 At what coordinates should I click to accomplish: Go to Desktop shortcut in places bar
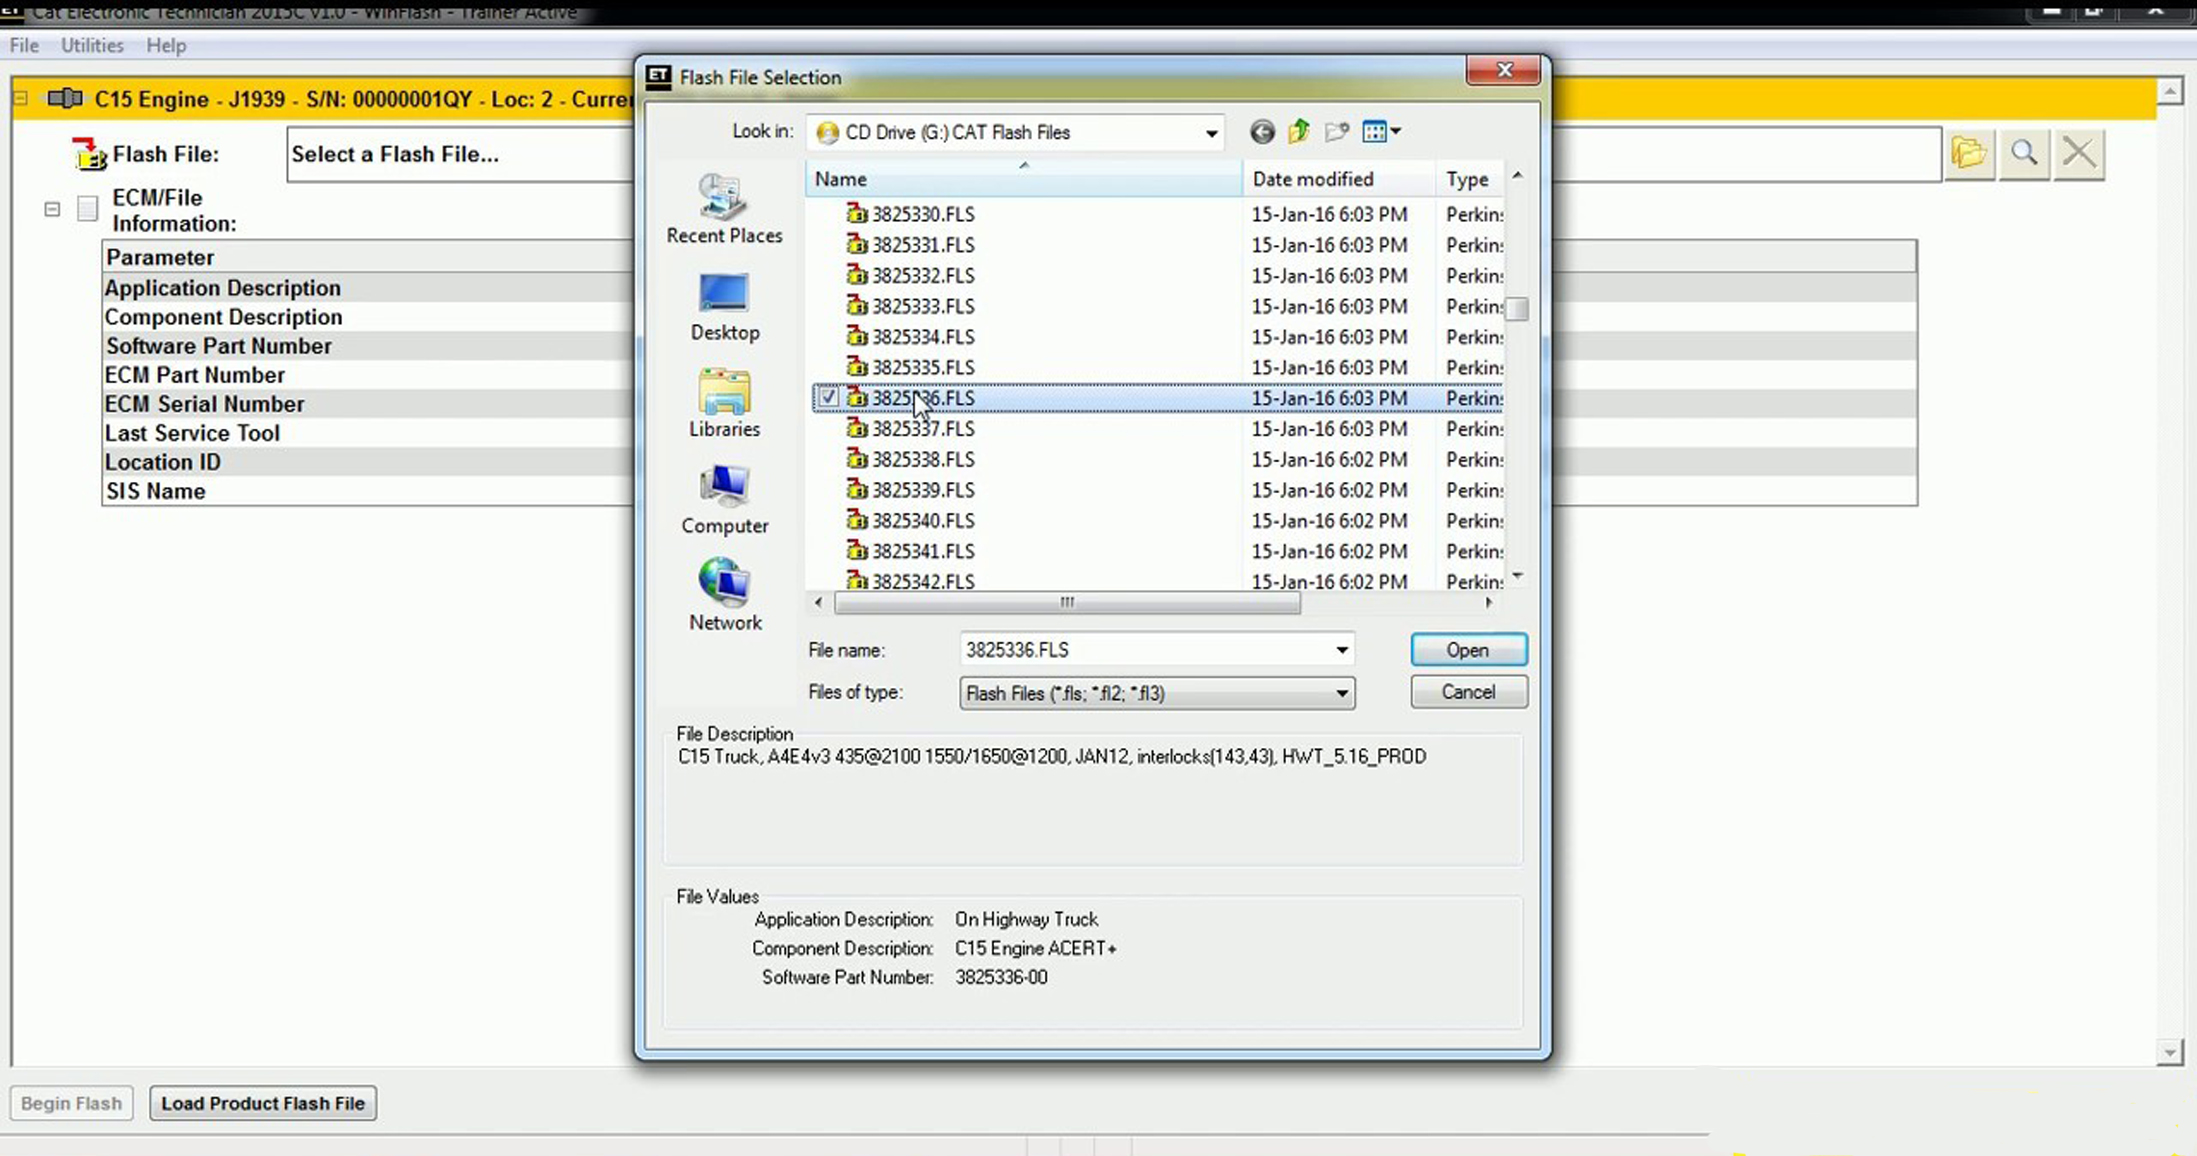click(x=724, y=306)
